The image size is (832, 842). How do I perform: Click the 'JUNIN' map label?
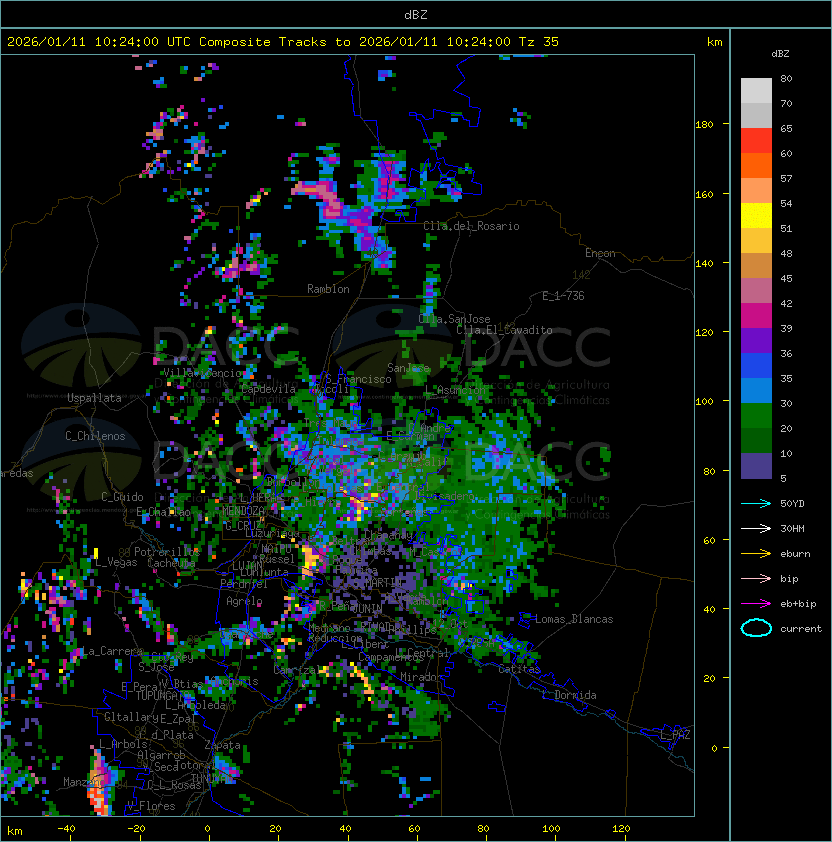(x=367, y=608)
